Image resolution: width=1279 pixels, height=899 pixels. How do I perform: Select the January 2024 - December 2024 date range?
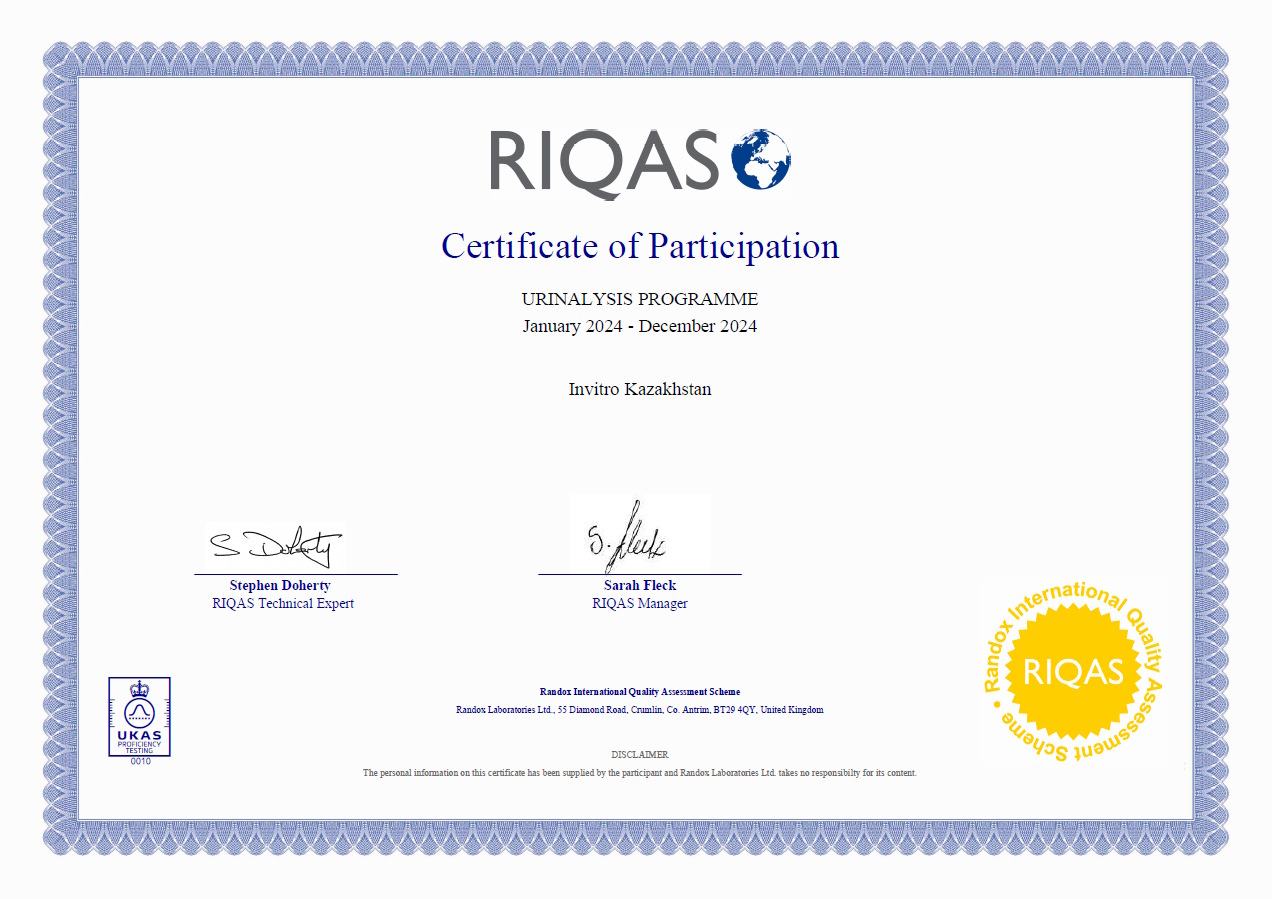pyautogui.click(x=640, y=326)
